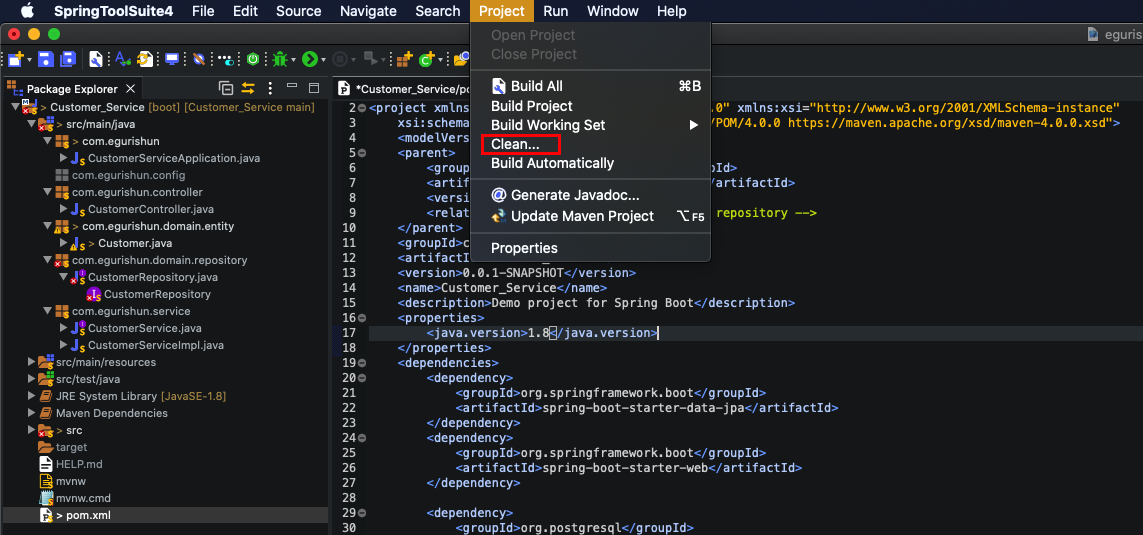This screenshot has height=535, width=1143.
Task: Click the green Debug bug icon
Action: coord(280,59)
